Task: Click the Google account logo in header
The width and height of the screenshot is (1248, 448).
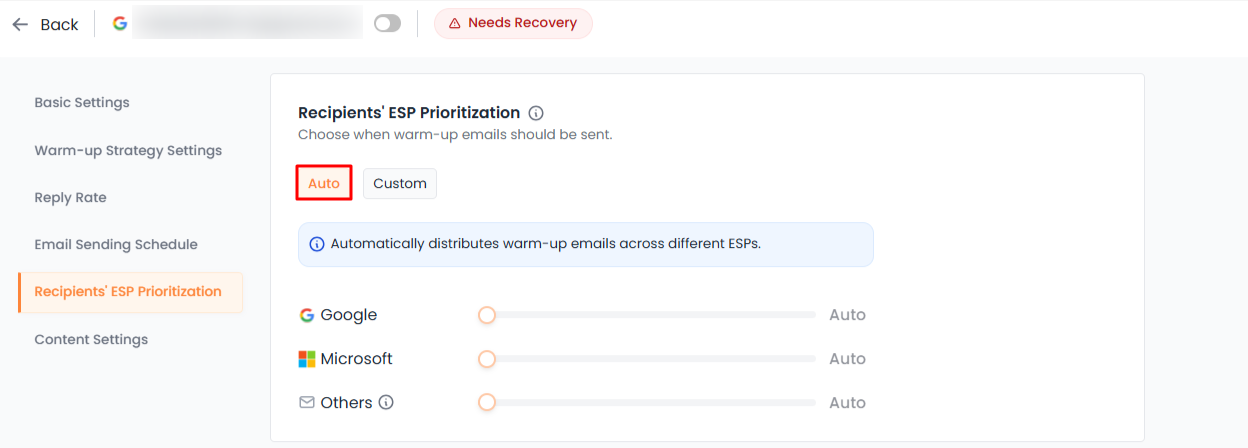Action: [x=120, y=23]
